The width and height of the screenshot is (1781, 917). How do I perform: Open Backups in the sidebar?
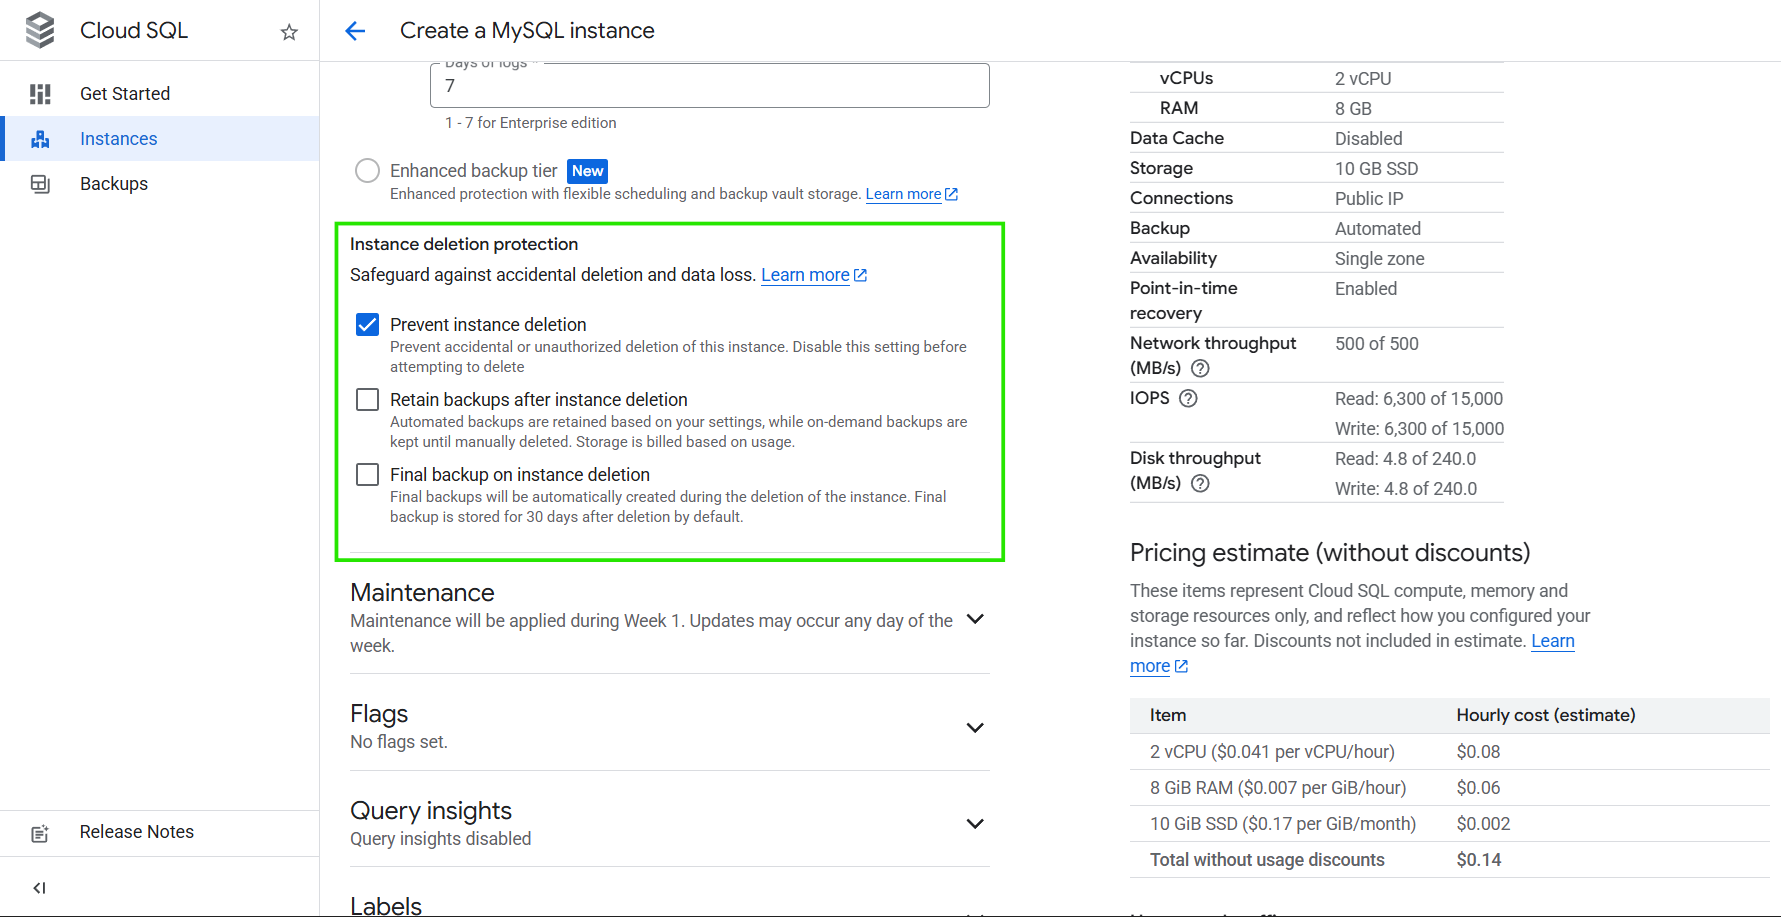(114, 184)
